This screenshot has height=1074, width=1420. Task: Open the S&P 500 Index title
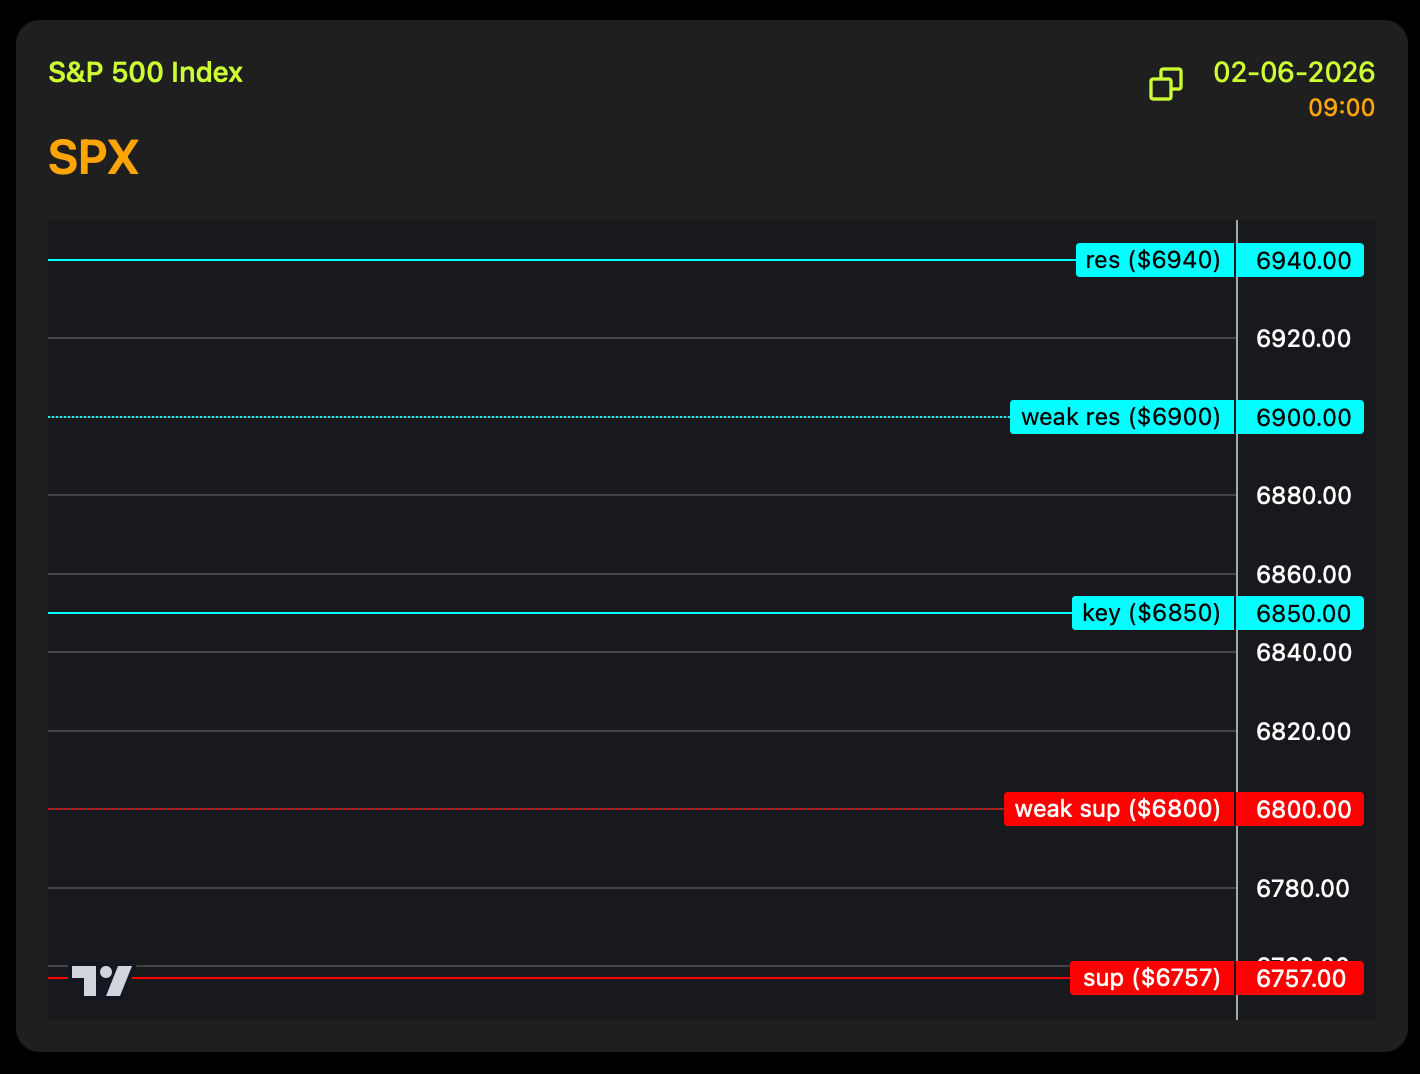146,73
